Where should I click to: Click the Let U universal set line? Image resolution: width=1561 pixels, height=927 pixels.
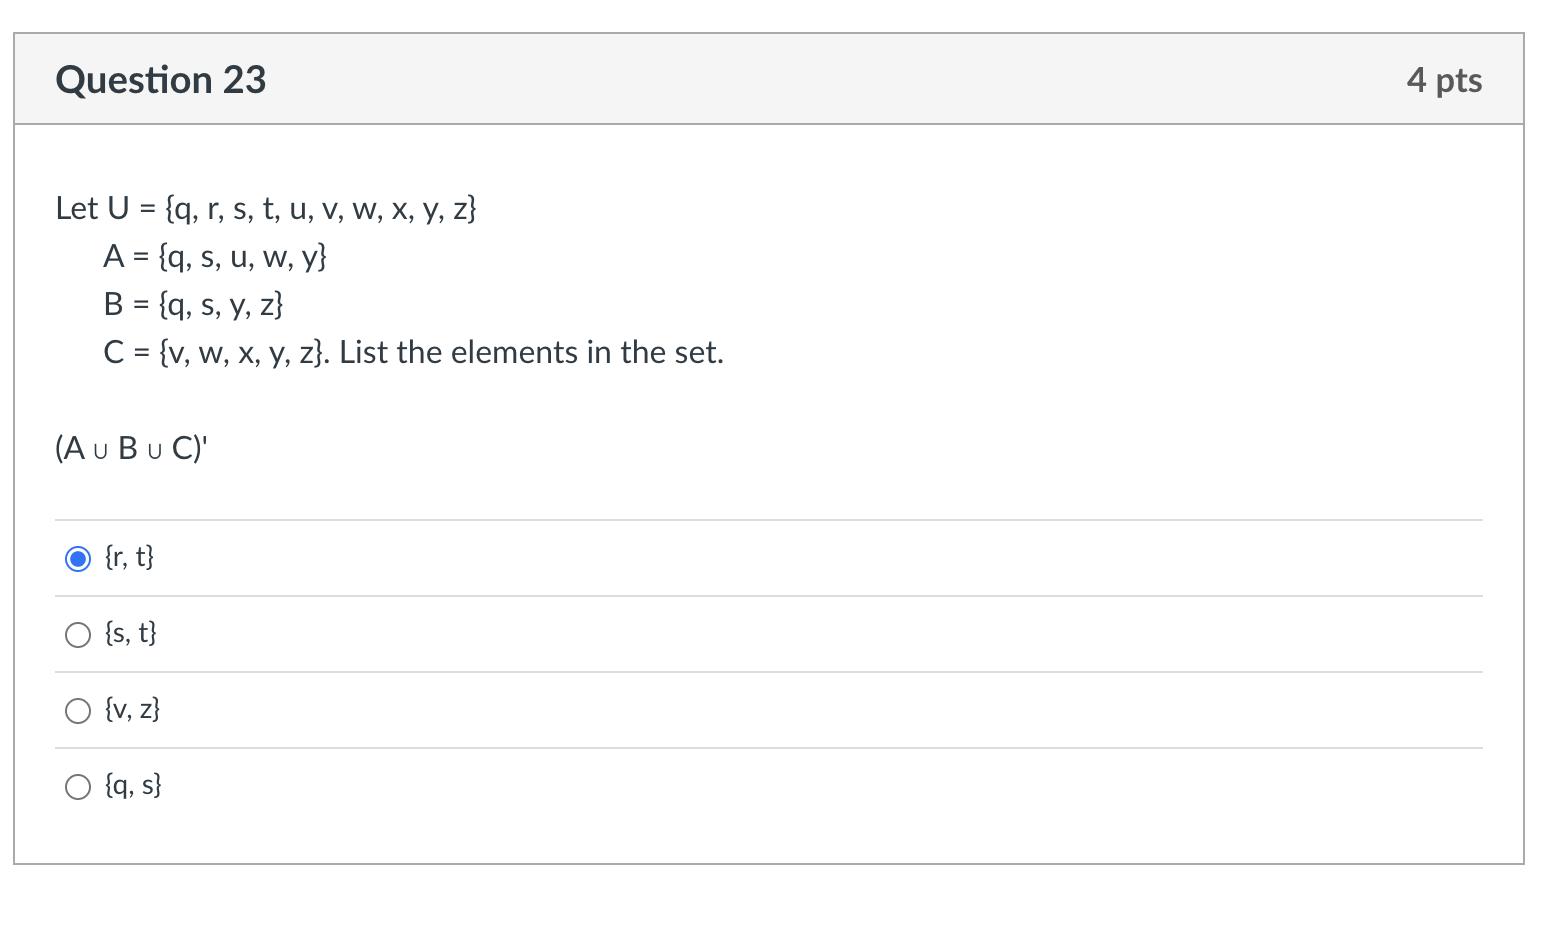point(266,208)
